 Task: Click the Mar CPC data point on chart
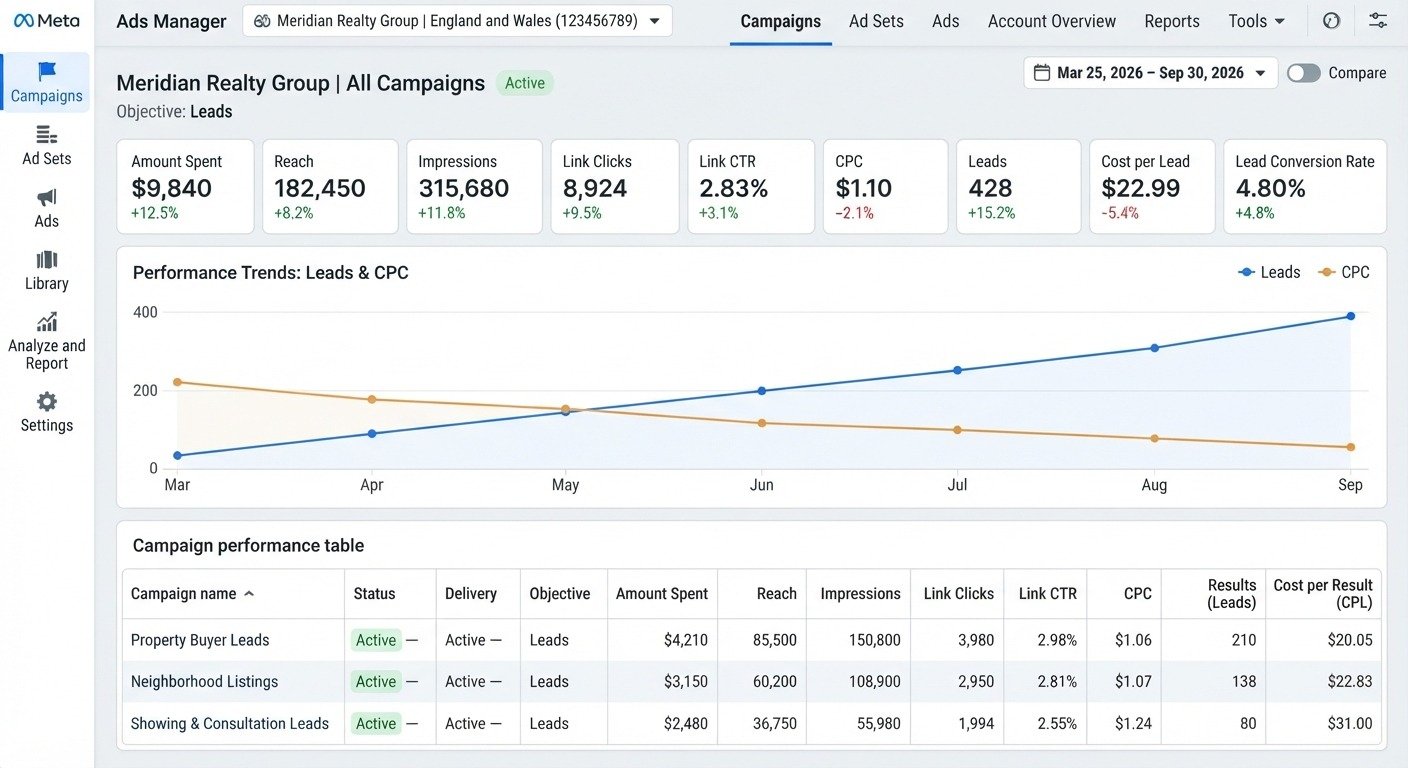click(x=177, y=382)
